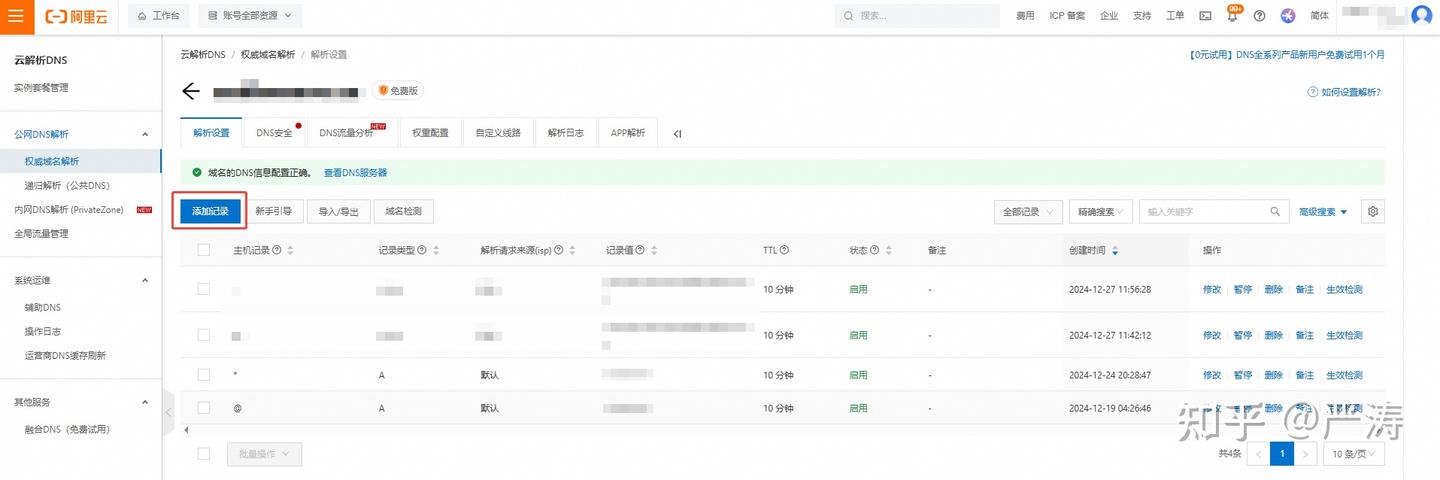
Task: Open the user avatar menu
Action: click(x=1421, y=16)
